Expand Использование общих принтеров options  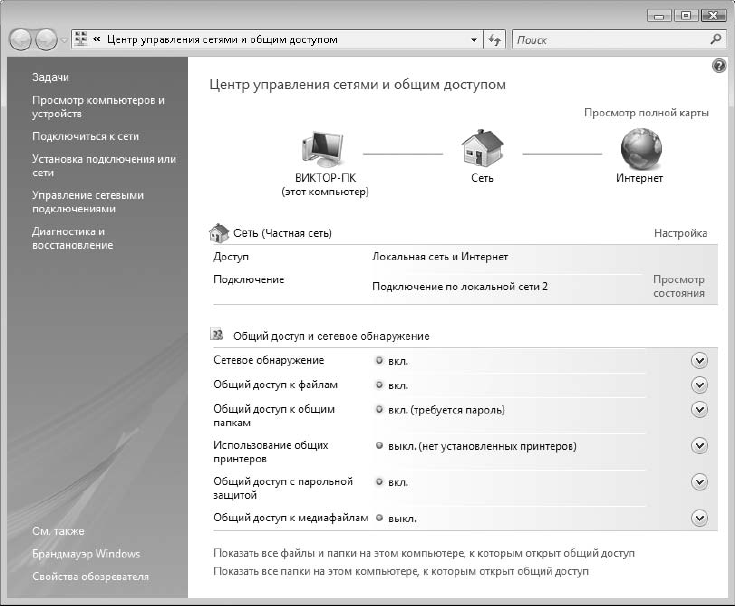(699, 446)
